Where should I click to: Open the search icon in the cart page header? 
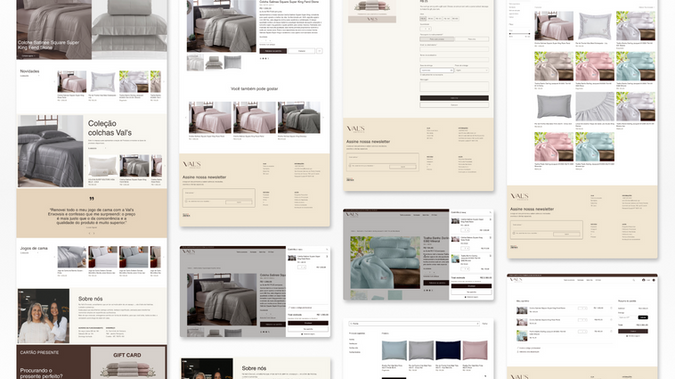click(x=634, y=280)
